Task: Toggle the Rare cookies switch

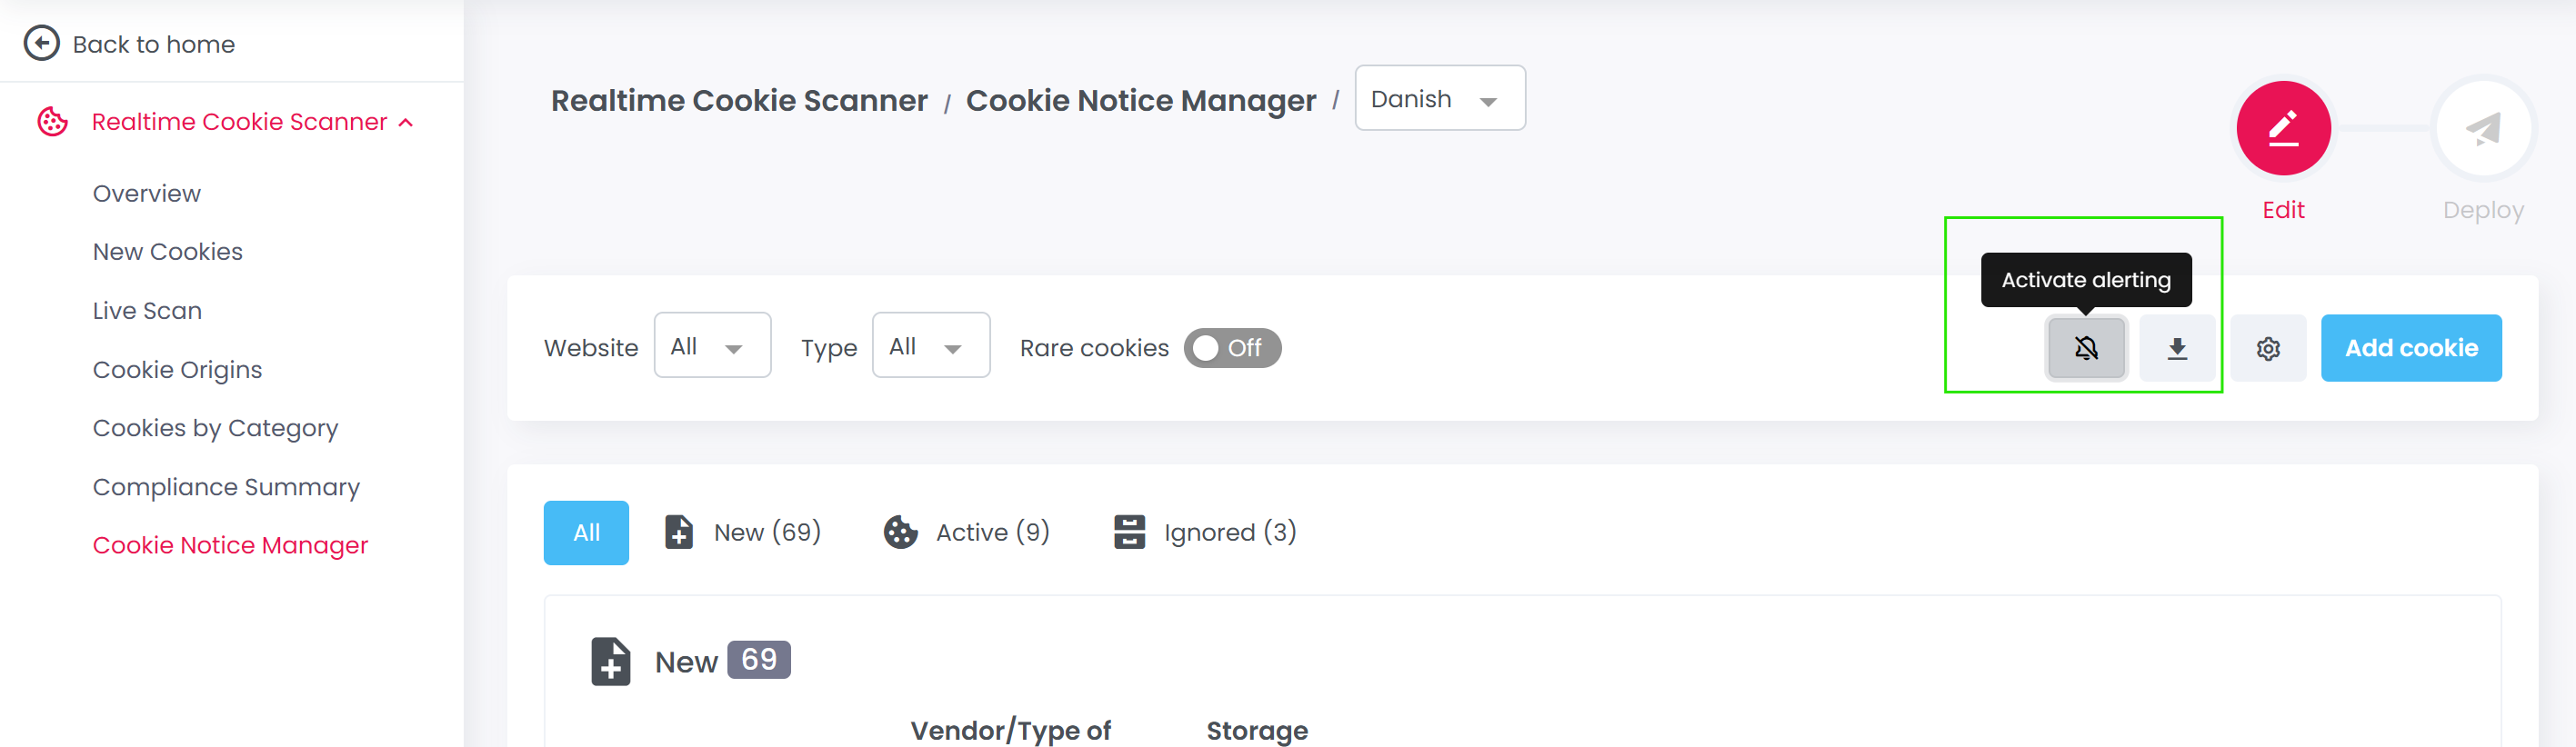Action: click(x=1231, y=348)
